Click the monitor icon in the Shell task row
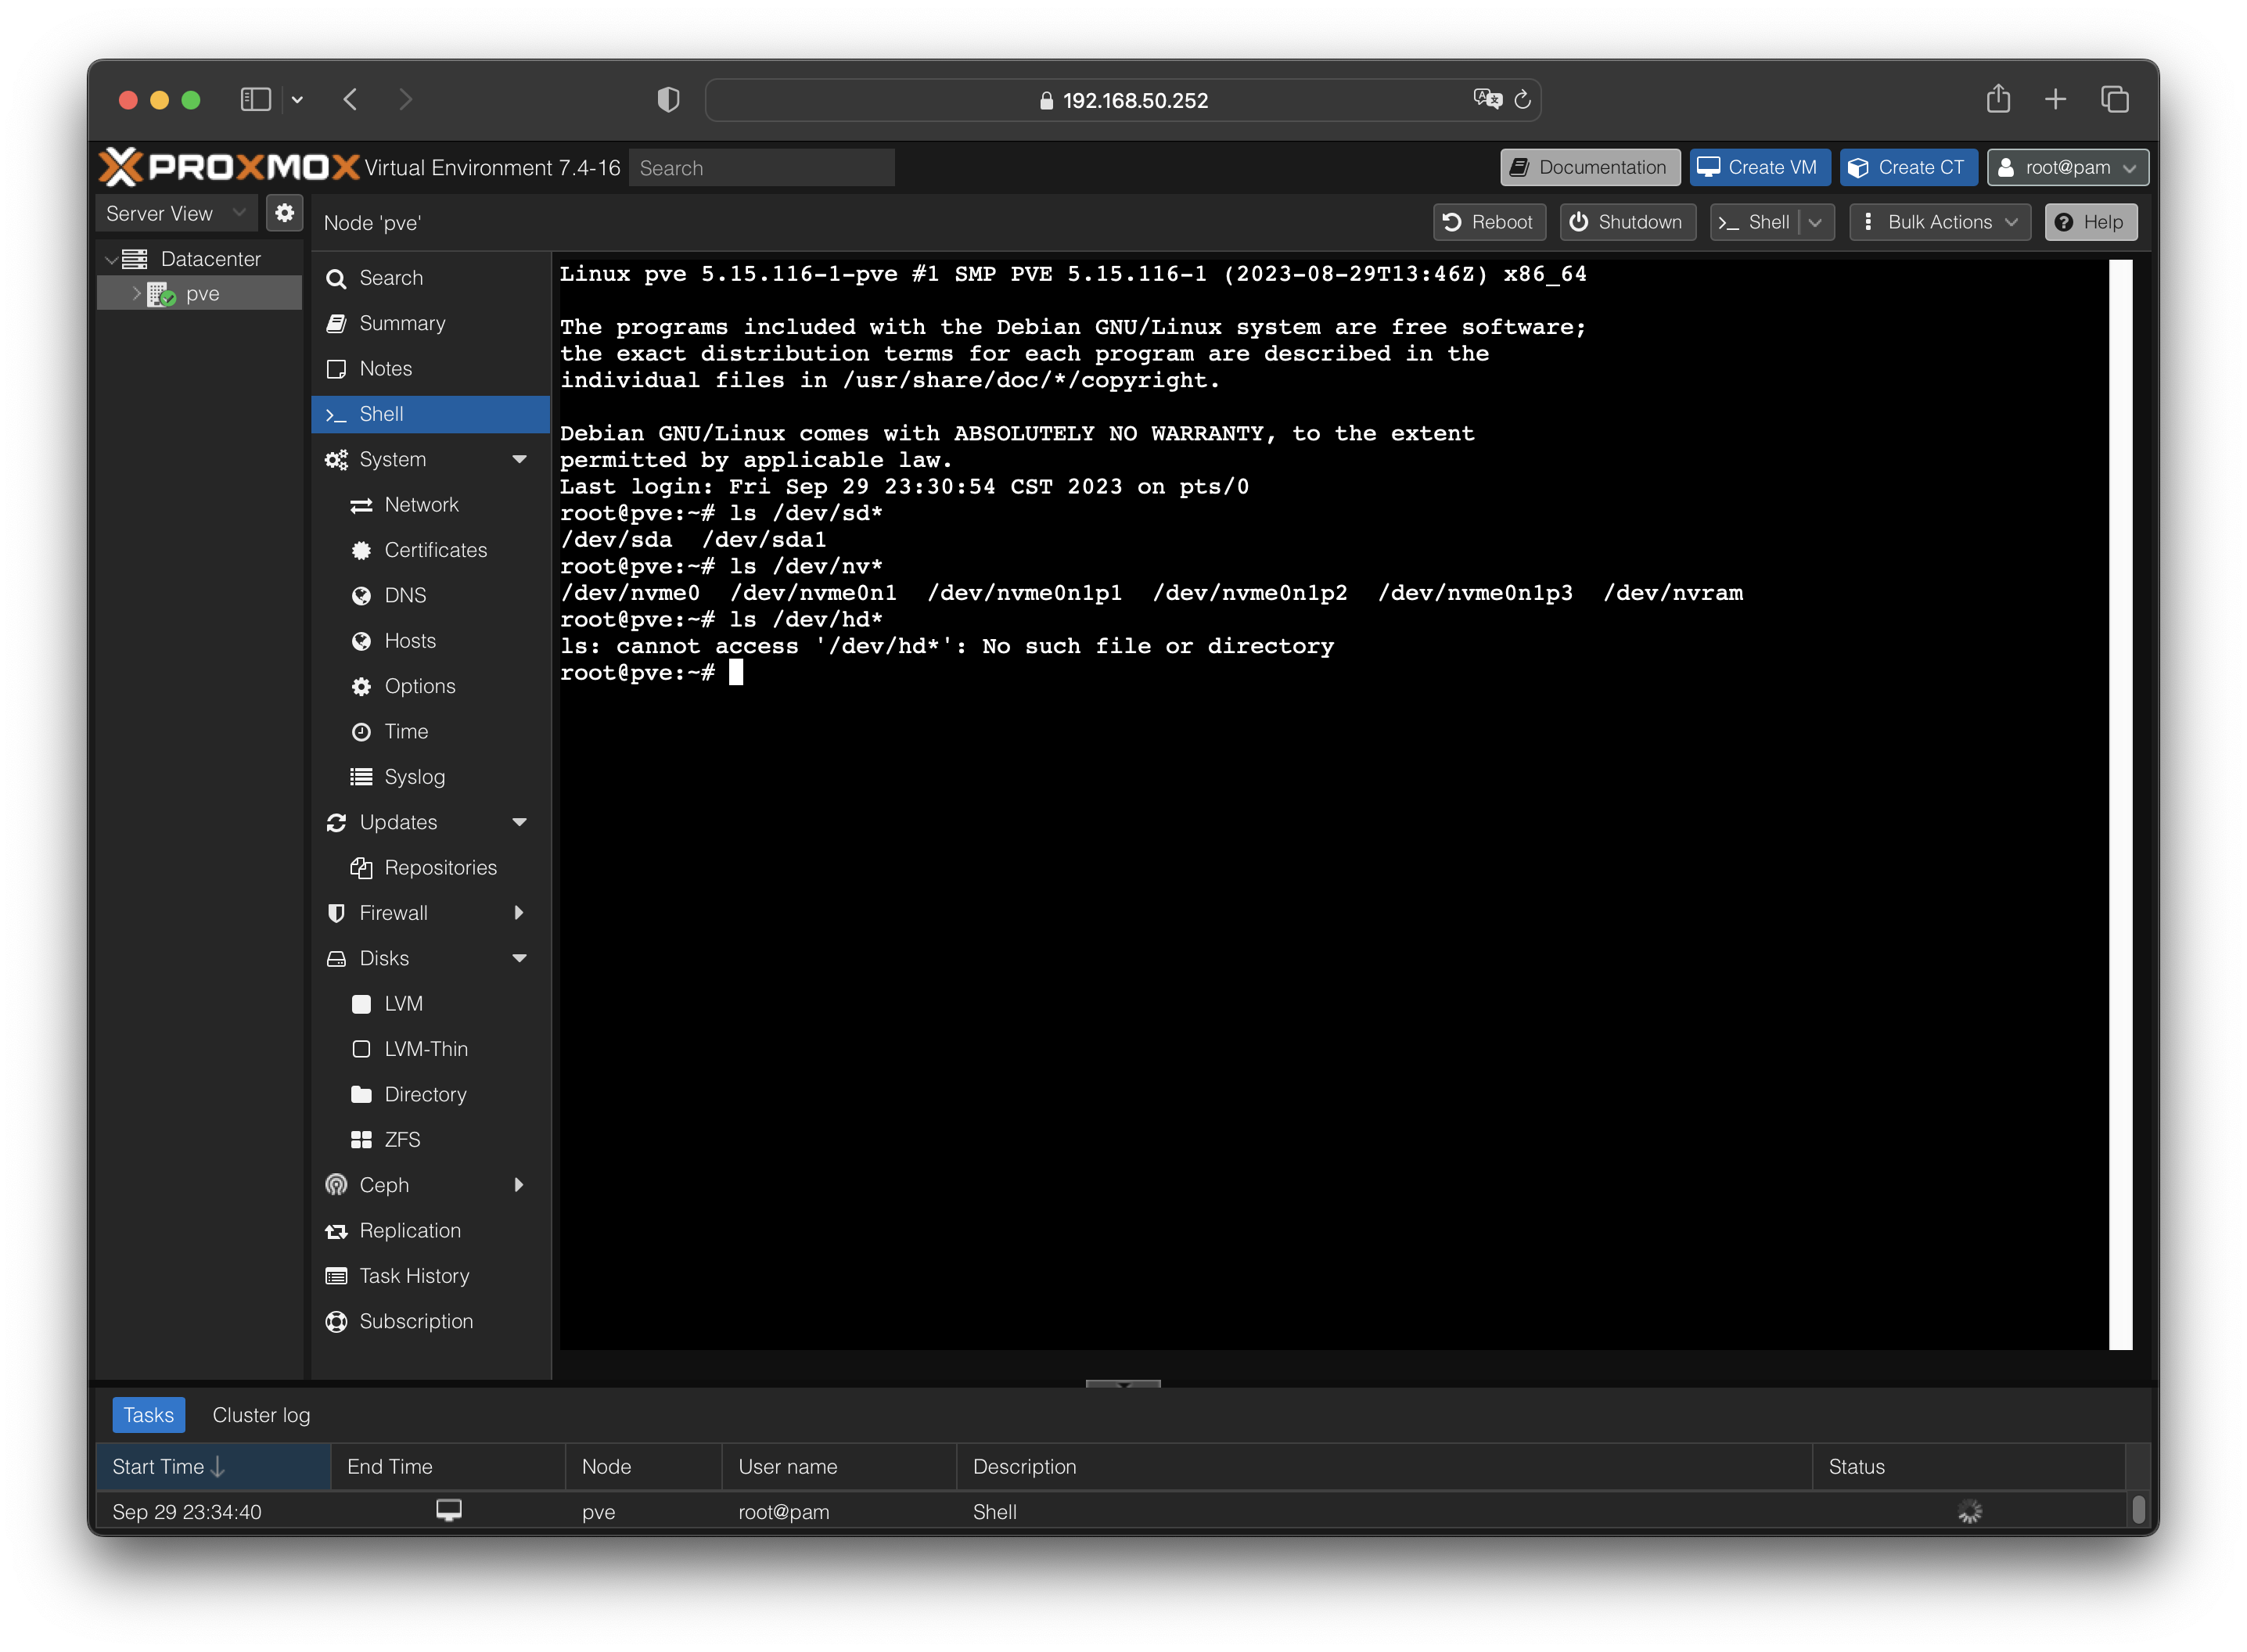2247x1652 pixels. pos(449,1510)
